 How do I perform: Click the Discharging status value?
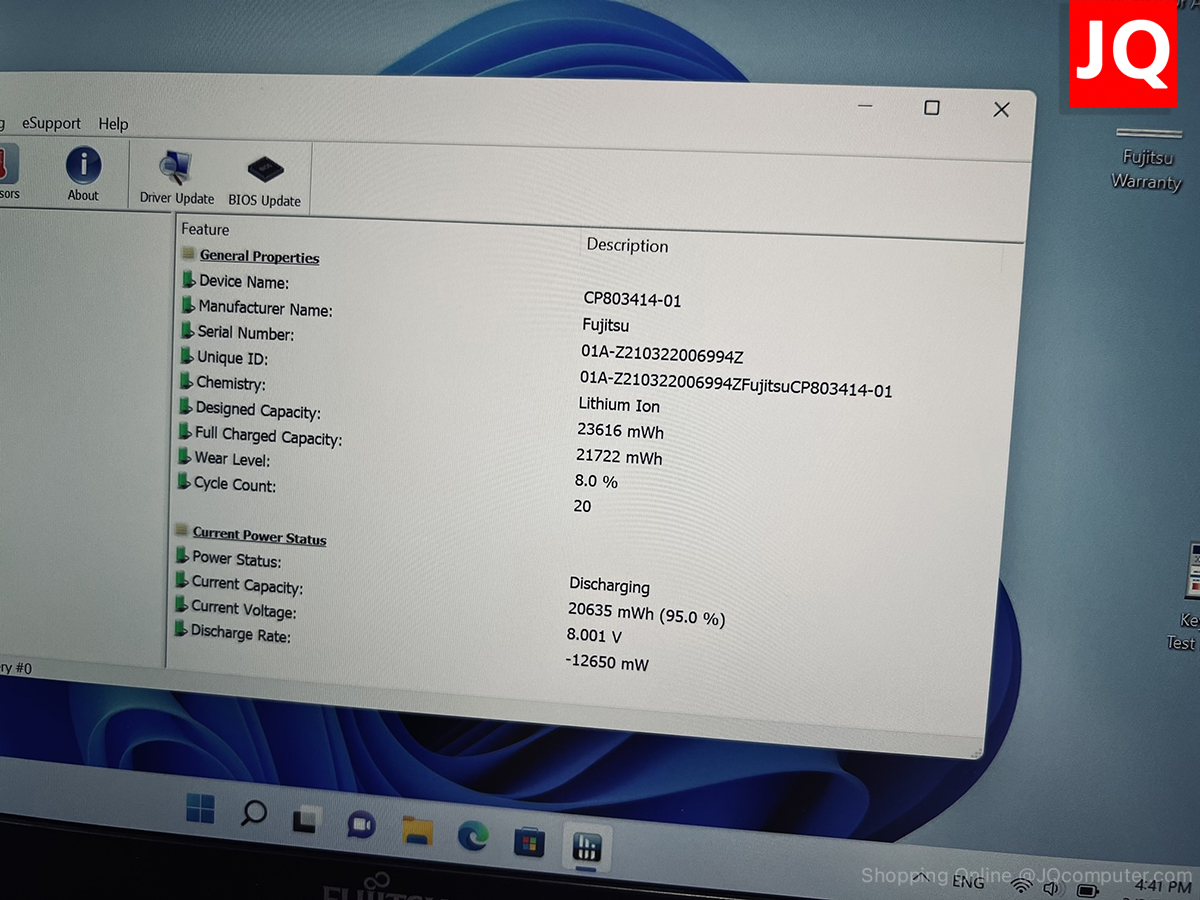pyautogui.click(x=609, y=585)
